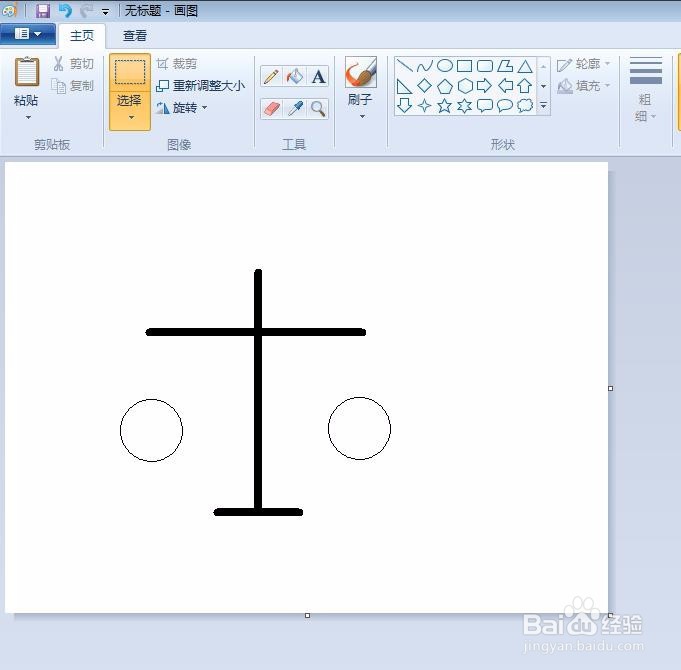Select the Magnifier tool
The height and width of the screenshot is (670, 681).
coord(318,109)
